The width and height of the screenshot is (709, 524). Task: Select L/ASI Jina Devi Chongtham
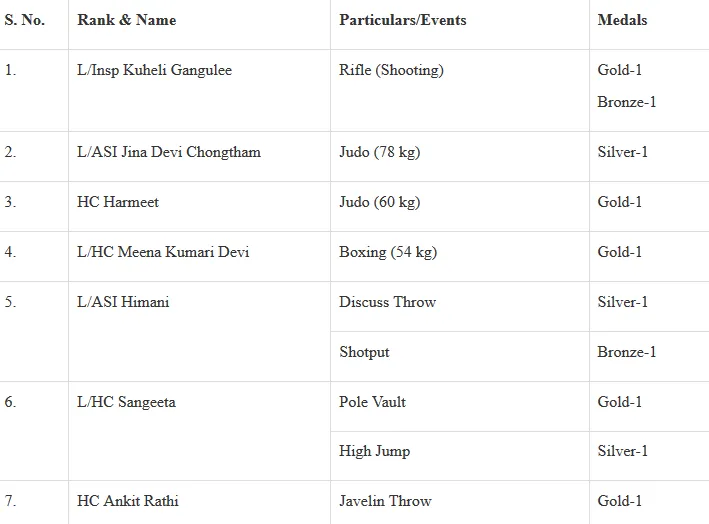[x=168, y=152]
